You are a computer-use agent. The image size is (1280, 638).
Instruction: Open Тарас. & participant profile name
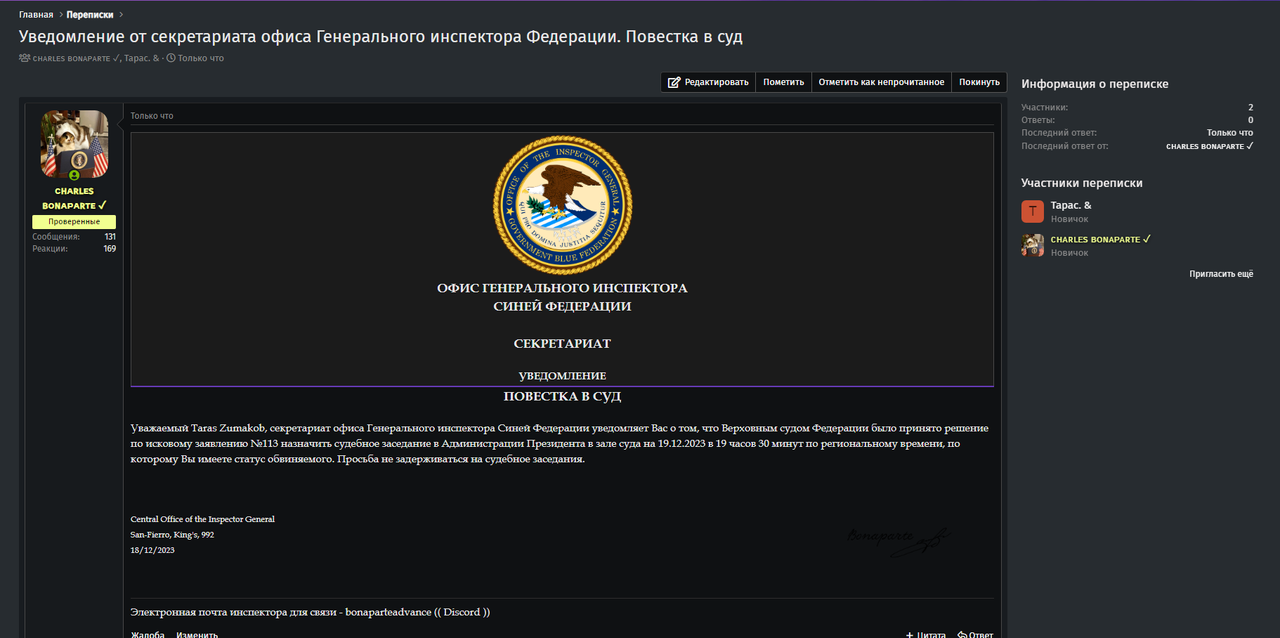(x=1071, y=205)
